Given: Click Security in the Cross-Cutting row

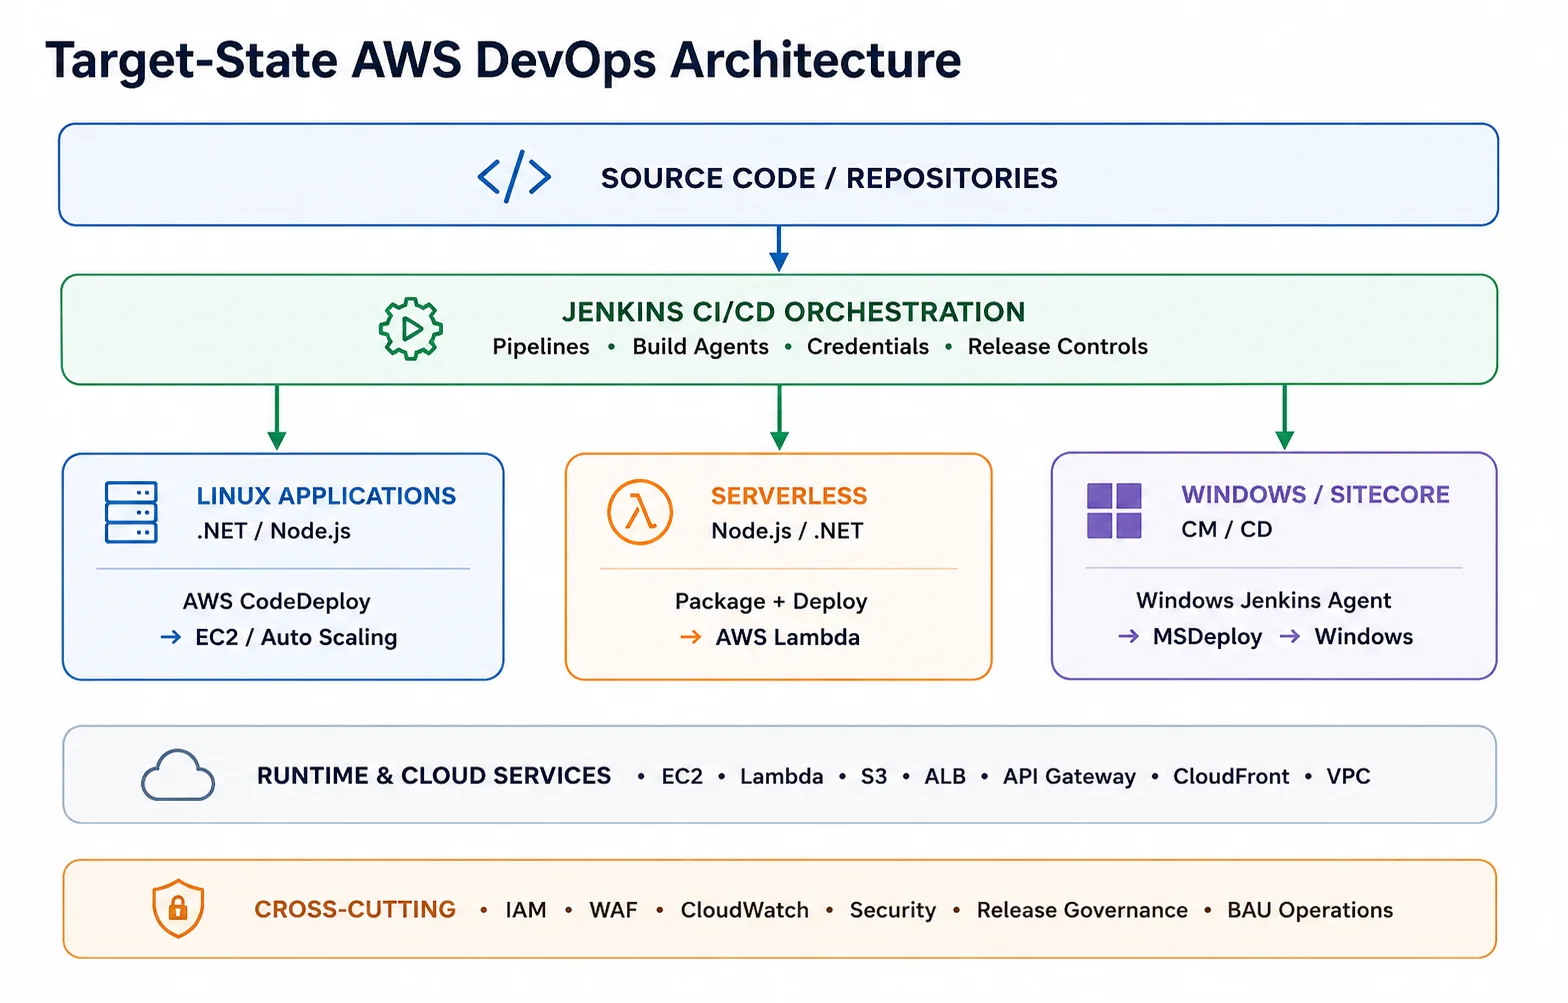Looking at the screenshot, I should (892, 910).
